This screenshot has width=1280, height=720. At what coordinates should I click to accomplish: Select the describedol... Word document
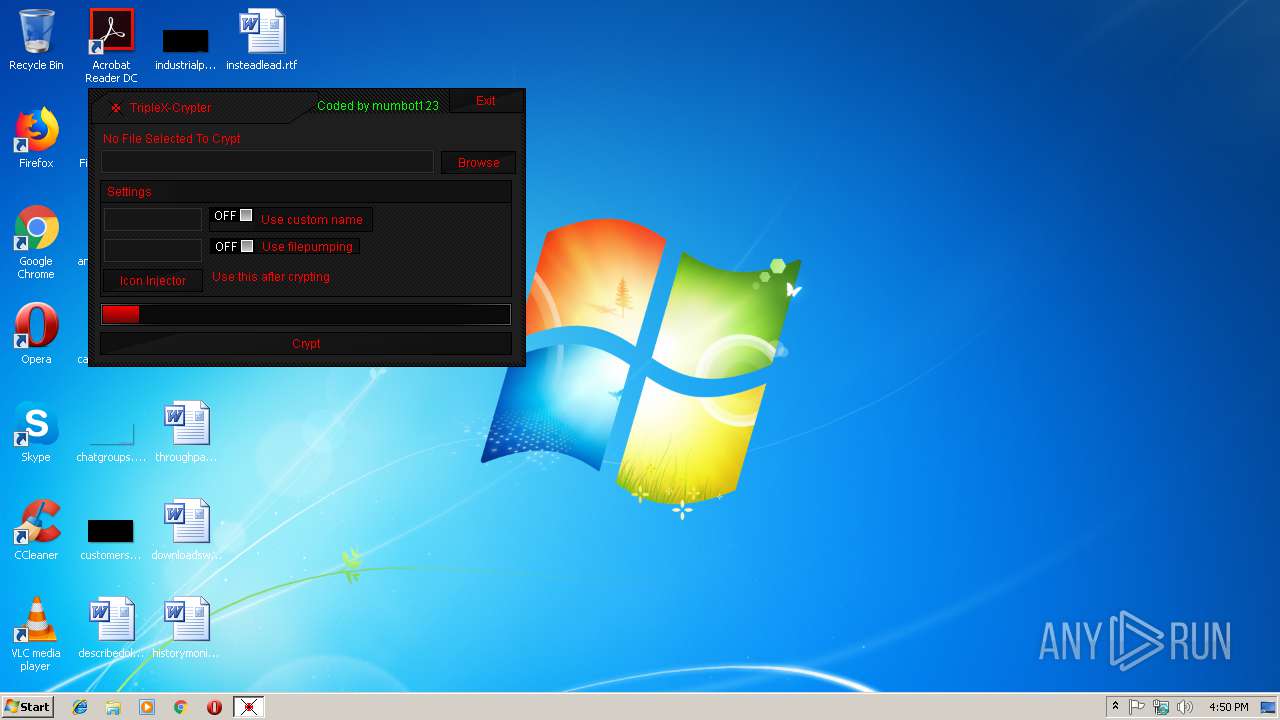[x=111, y=628]
